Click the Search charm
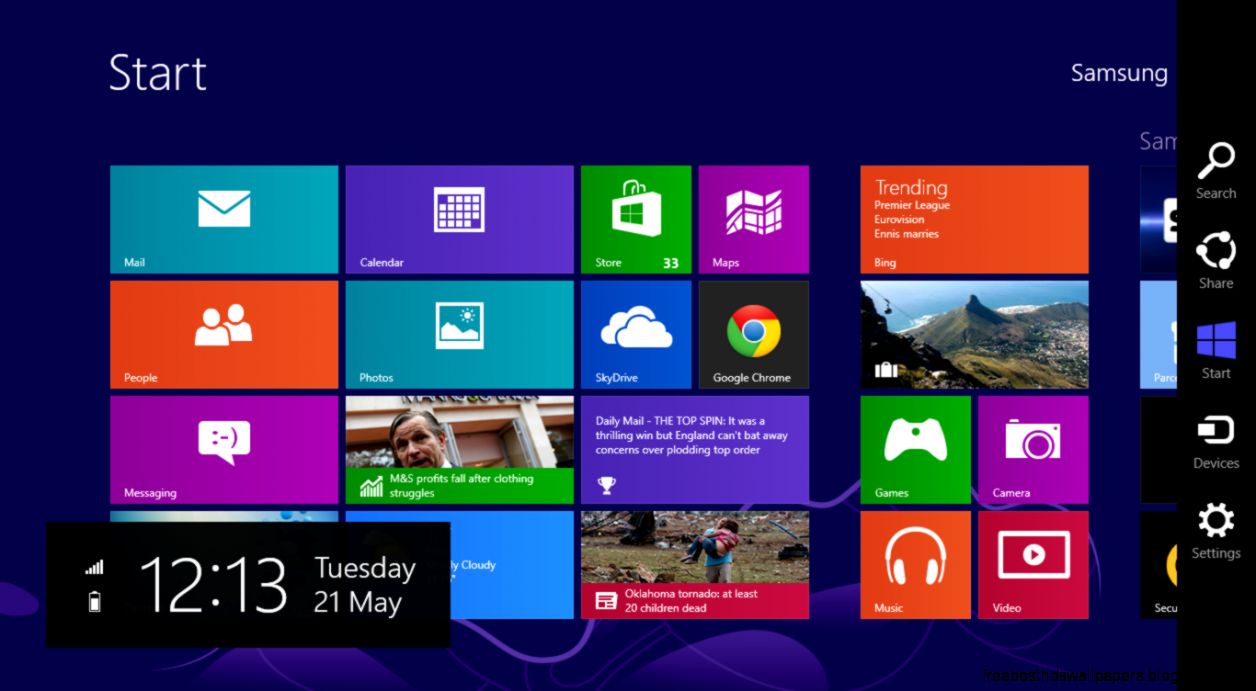The image size is (1256, 691). tap(1216, 170)
